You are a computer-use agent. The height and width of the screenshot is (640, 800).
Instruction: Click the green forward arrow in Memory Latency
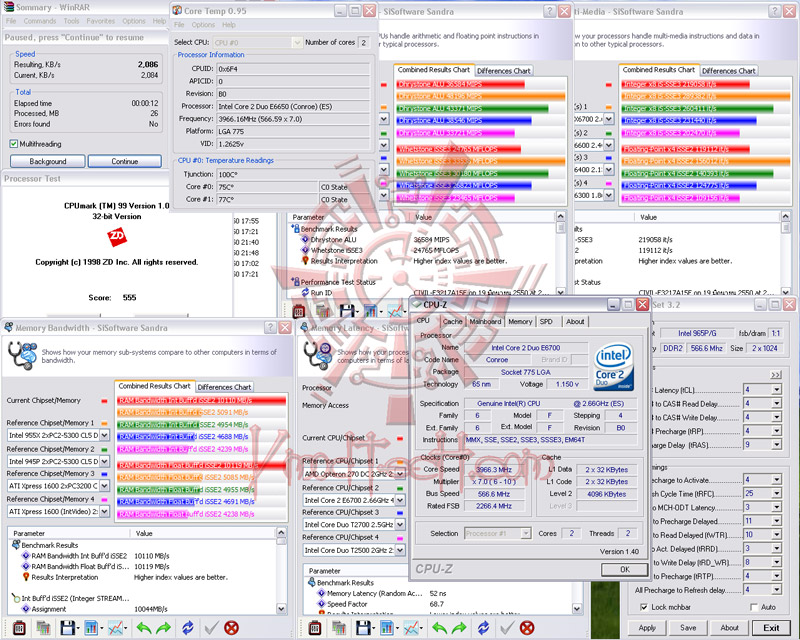point(459,627)
